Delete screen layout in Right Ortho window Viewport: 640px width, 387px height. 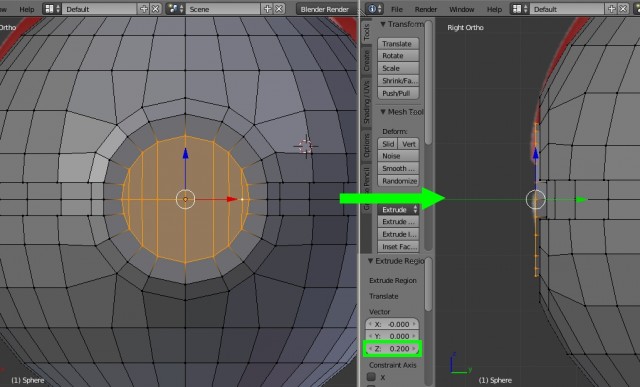coord(623,9)
